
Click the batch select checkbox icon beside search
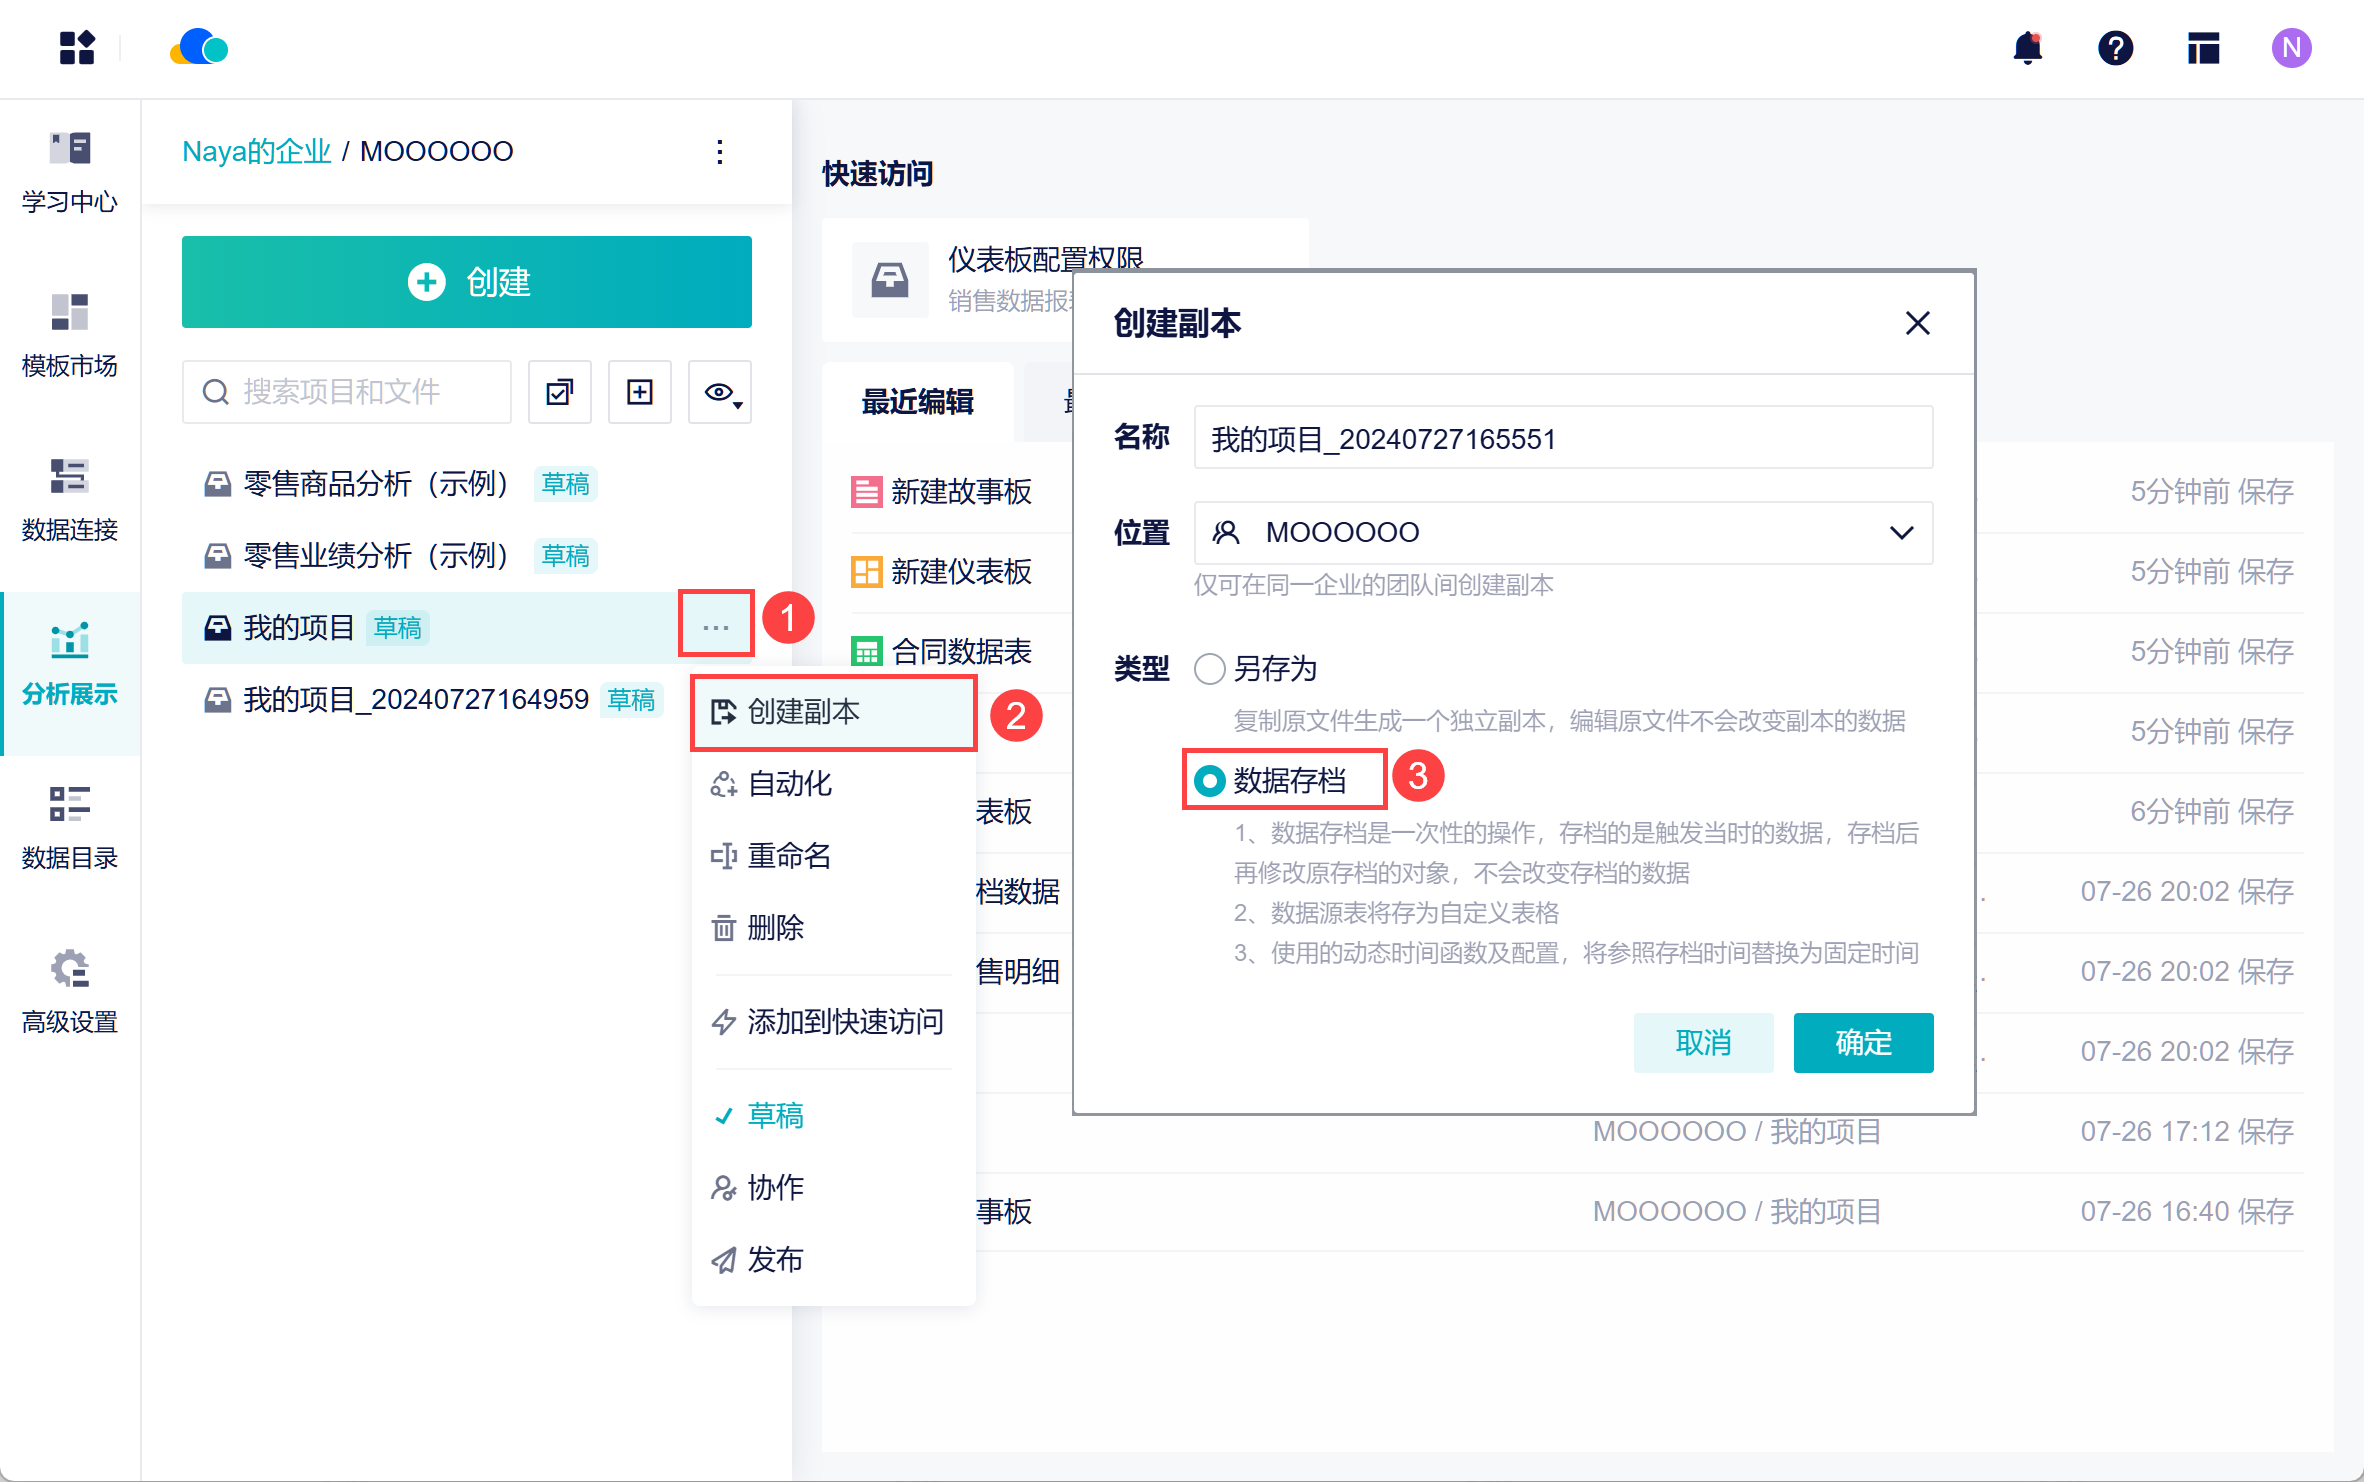pos(560,392)
